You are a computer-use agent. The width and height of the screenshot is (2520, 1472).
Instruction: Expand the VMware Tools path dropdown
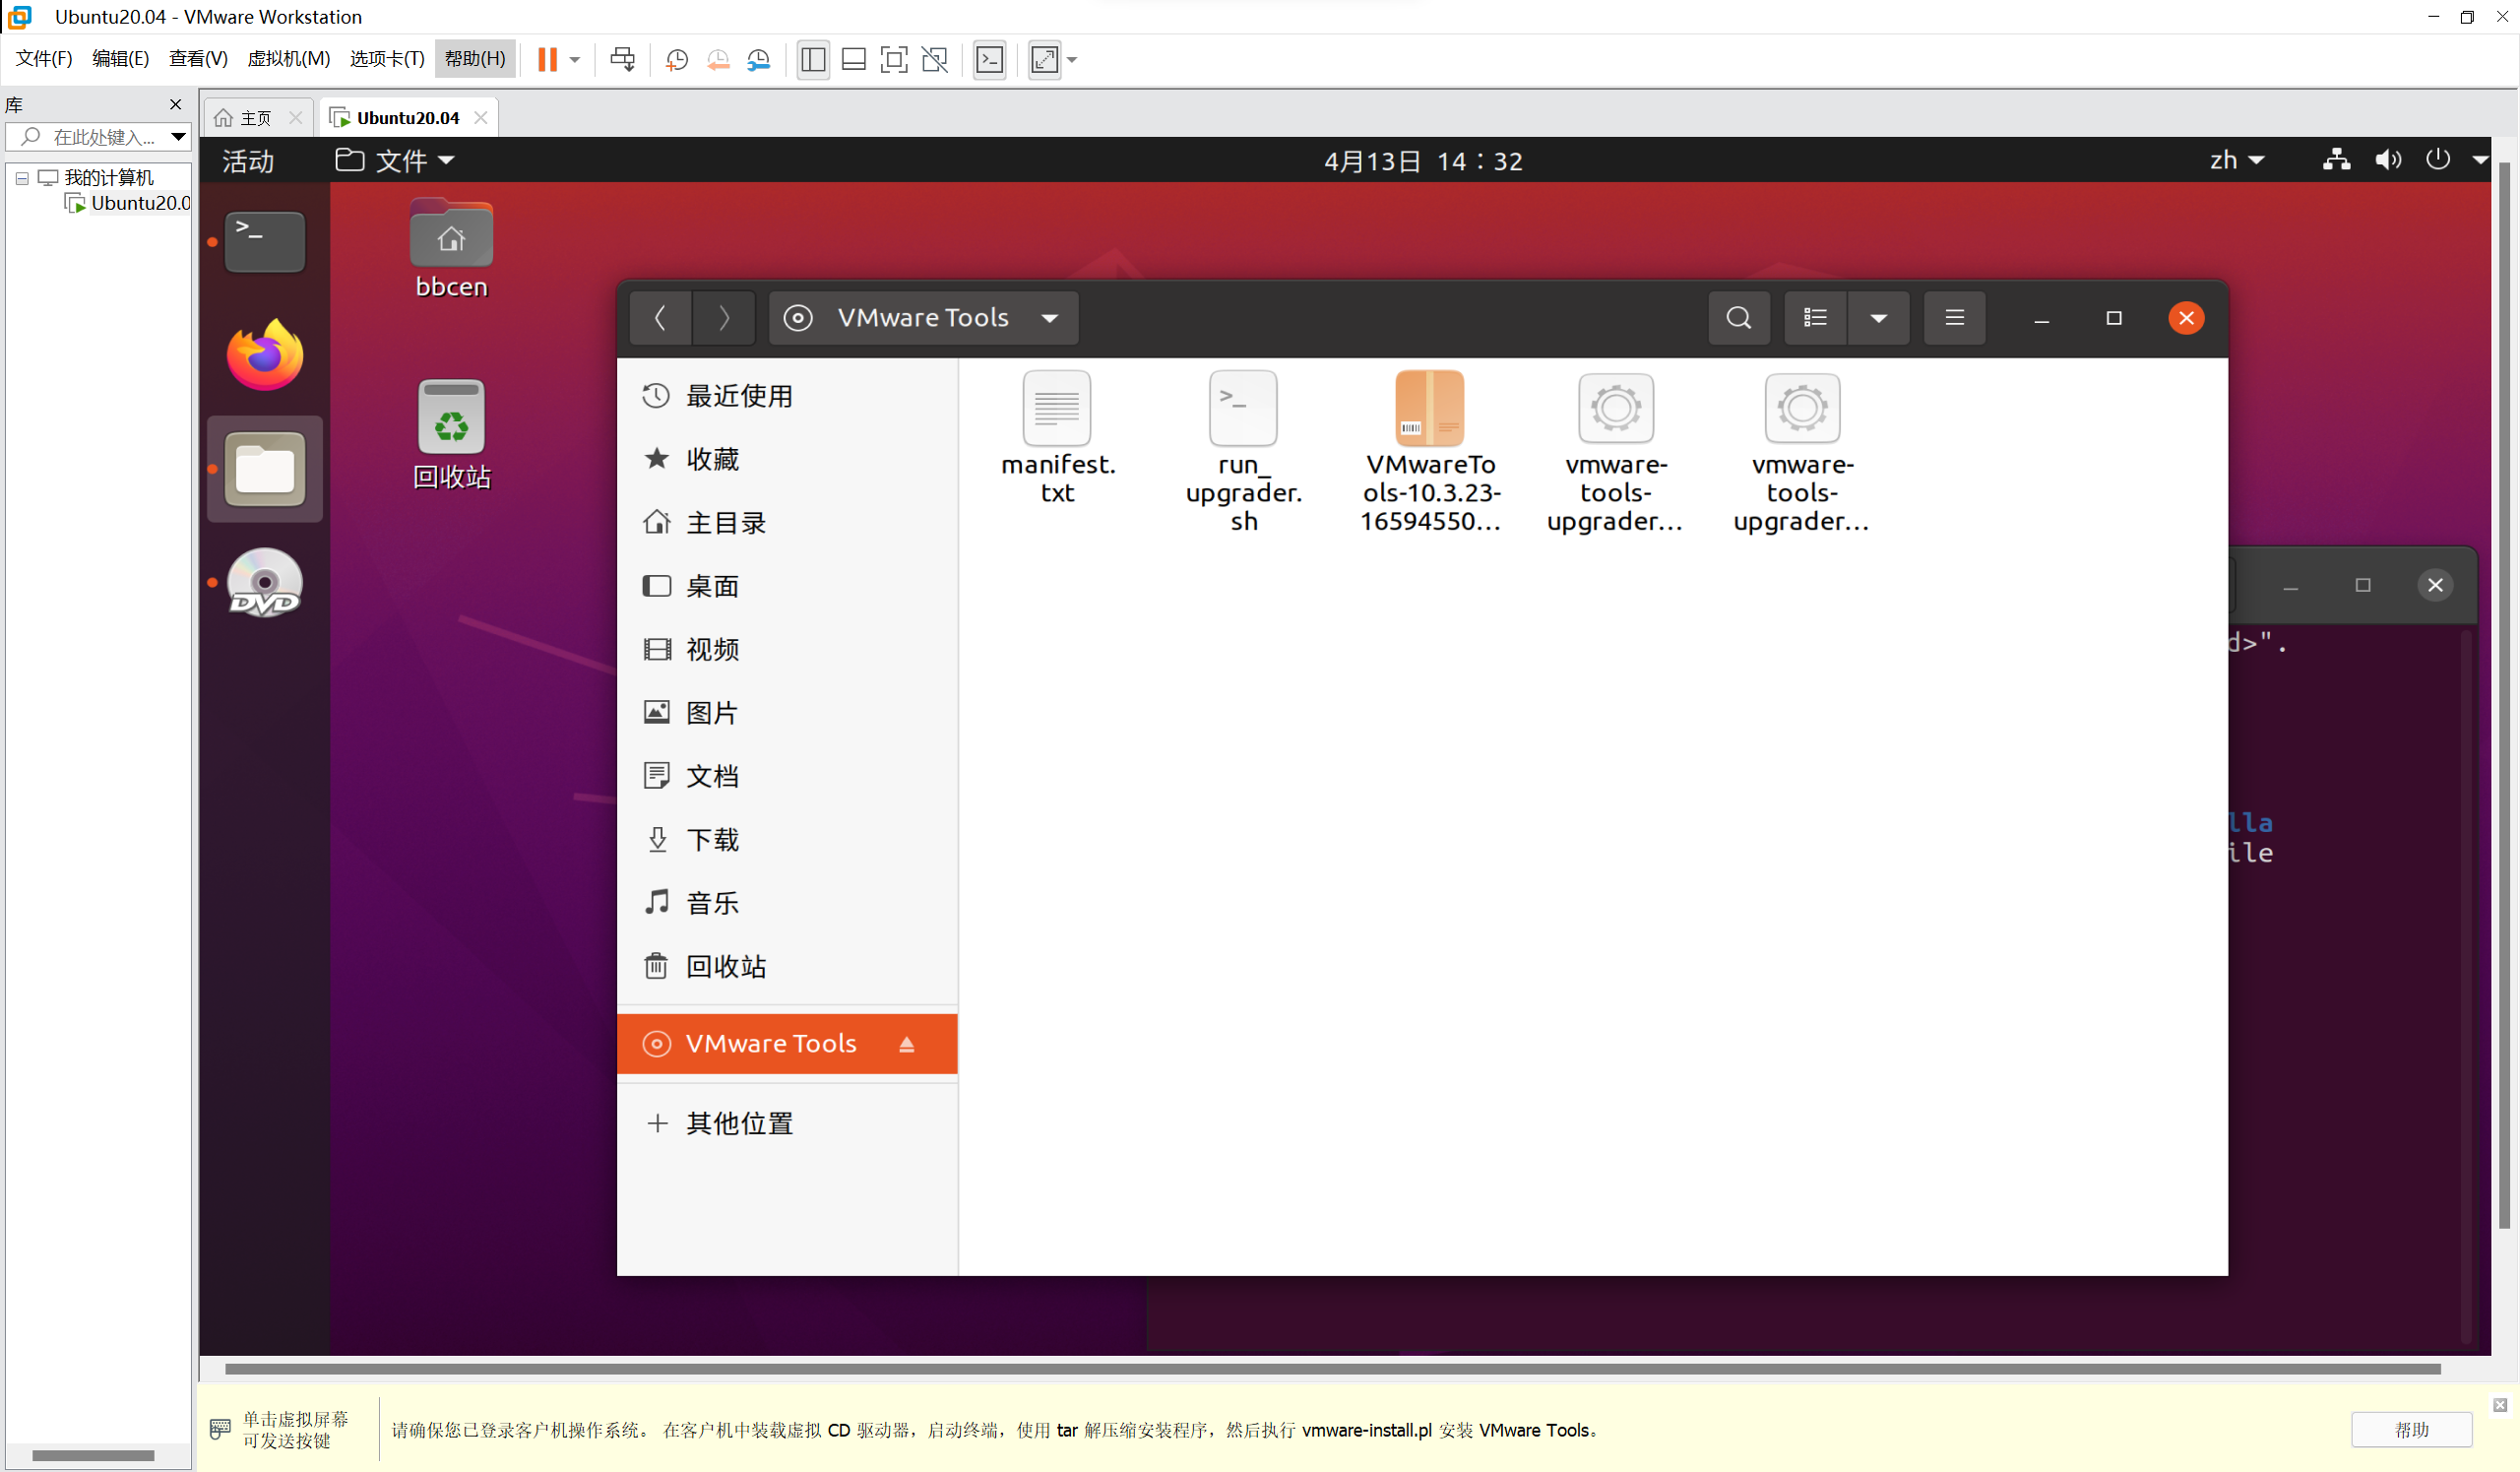1050,318
